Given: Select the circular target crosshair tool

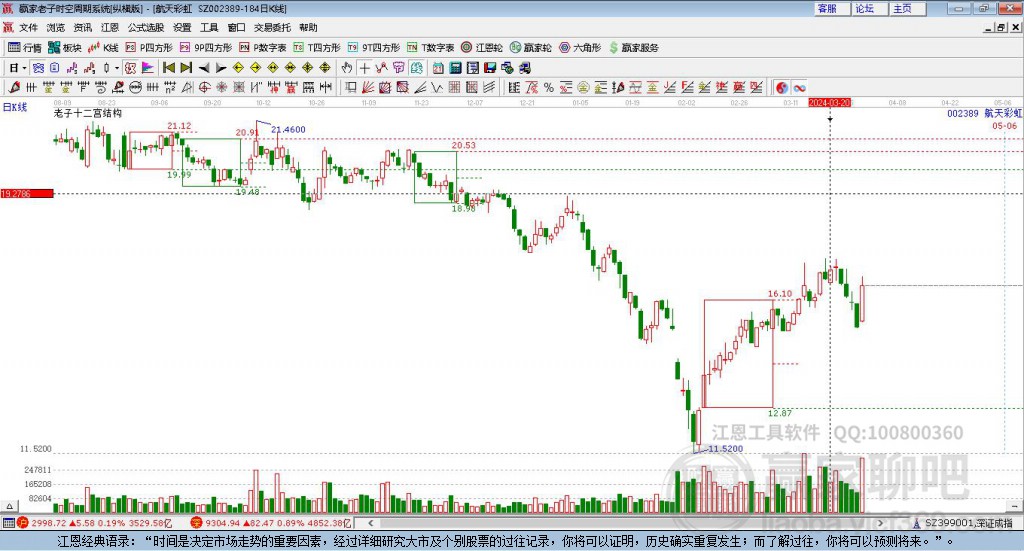Looking at the screenshot, I should pos(204,87).
